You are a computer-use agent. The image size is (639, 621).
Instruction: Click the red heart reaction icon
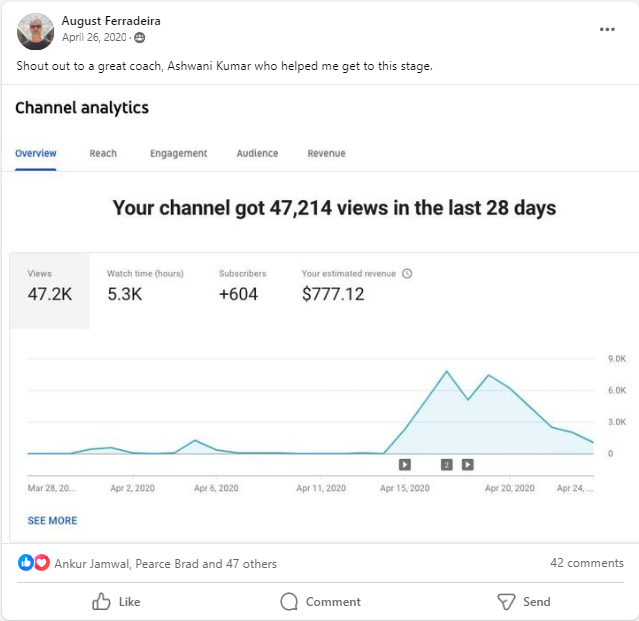(x=41, y=563)
